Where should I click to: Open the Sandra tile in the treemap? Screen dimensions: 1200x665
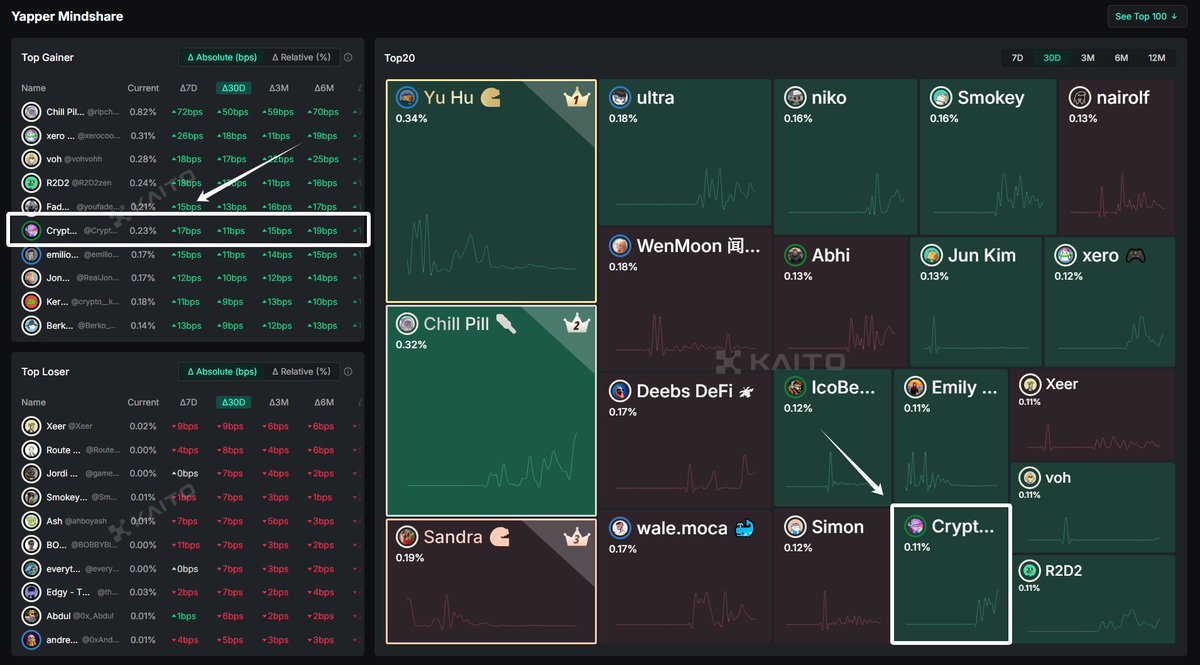click(x=491, y=581)
